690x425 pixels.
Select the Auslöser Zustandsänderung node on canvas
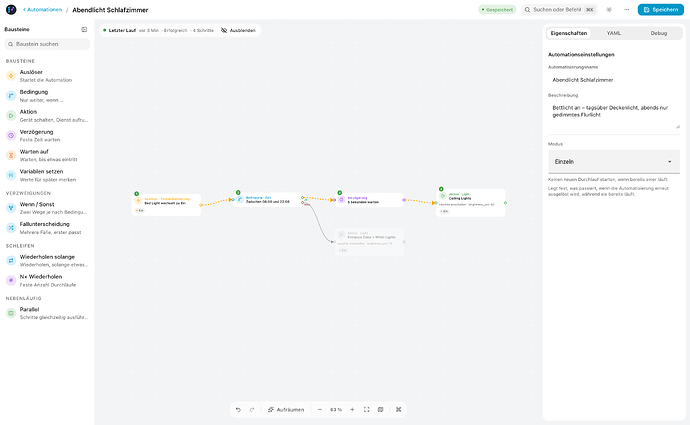pyautogui.click(x=166, y=205)
